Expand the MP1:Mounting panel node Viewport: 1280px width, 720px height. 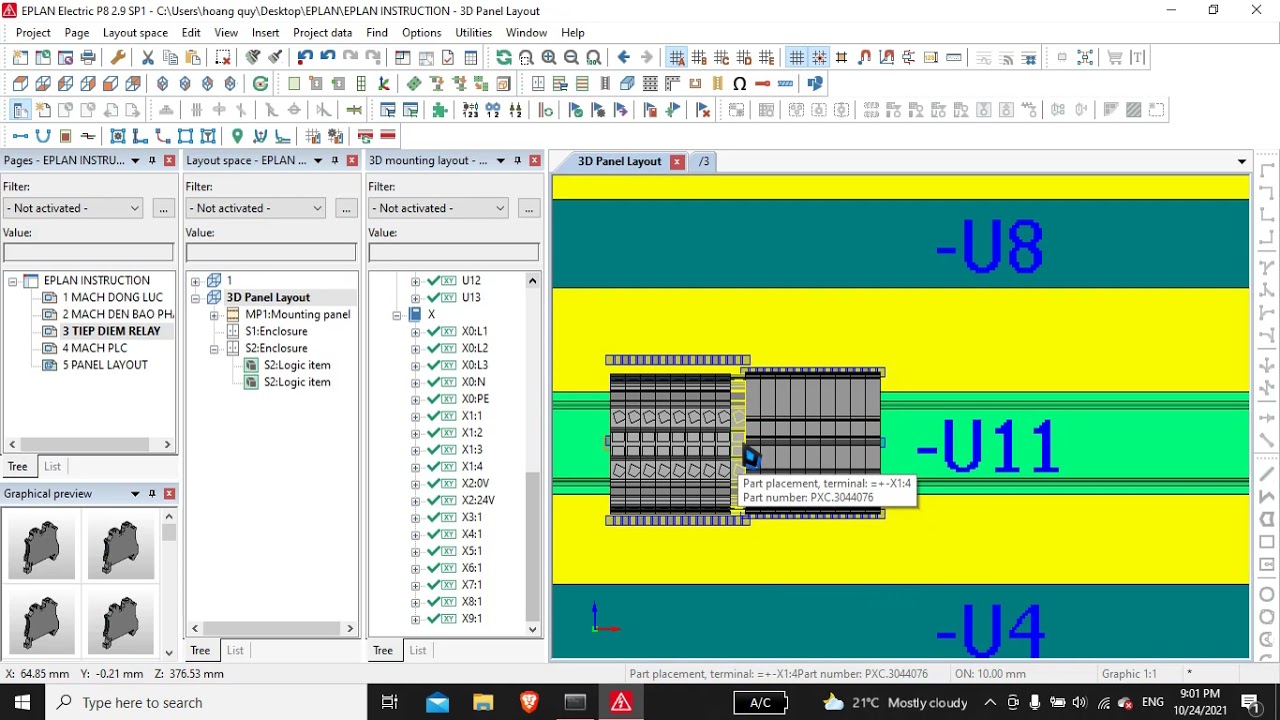click(x=214, y=315)
